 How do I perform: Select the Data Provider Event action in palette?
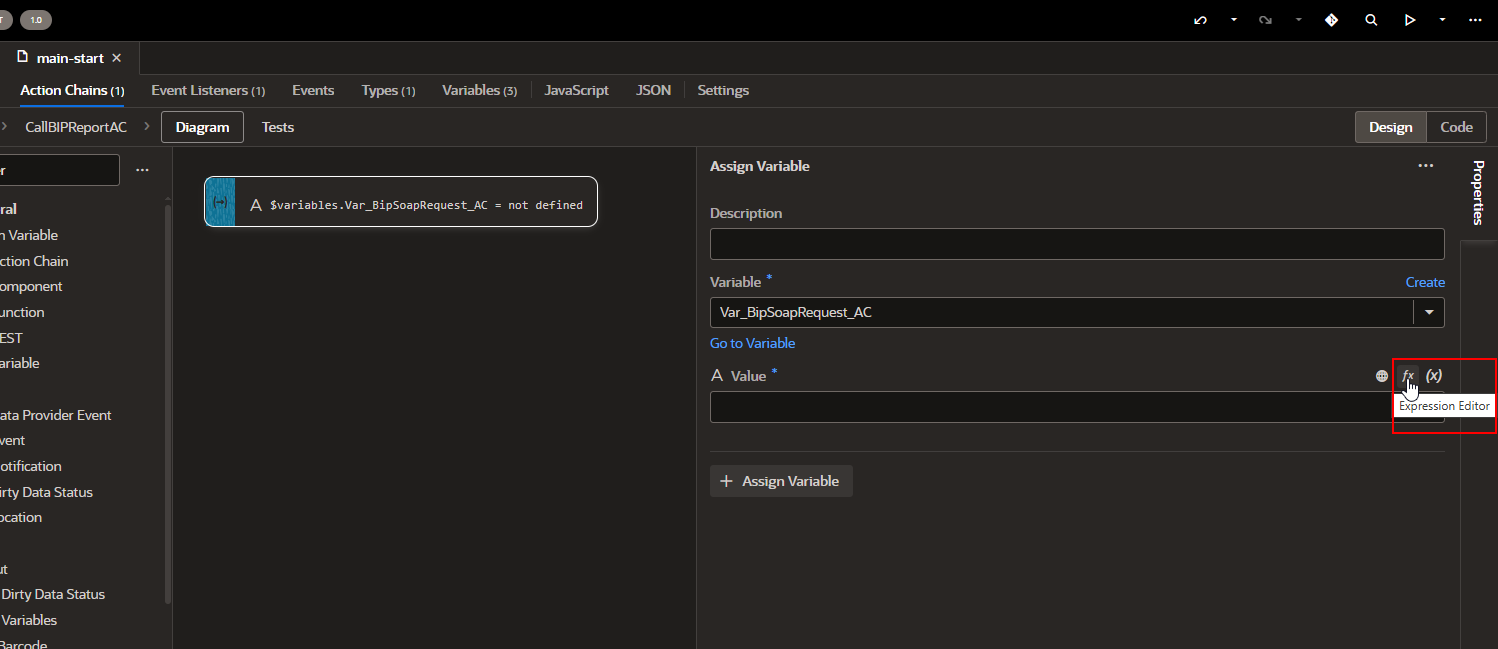[x=56, y=415]
